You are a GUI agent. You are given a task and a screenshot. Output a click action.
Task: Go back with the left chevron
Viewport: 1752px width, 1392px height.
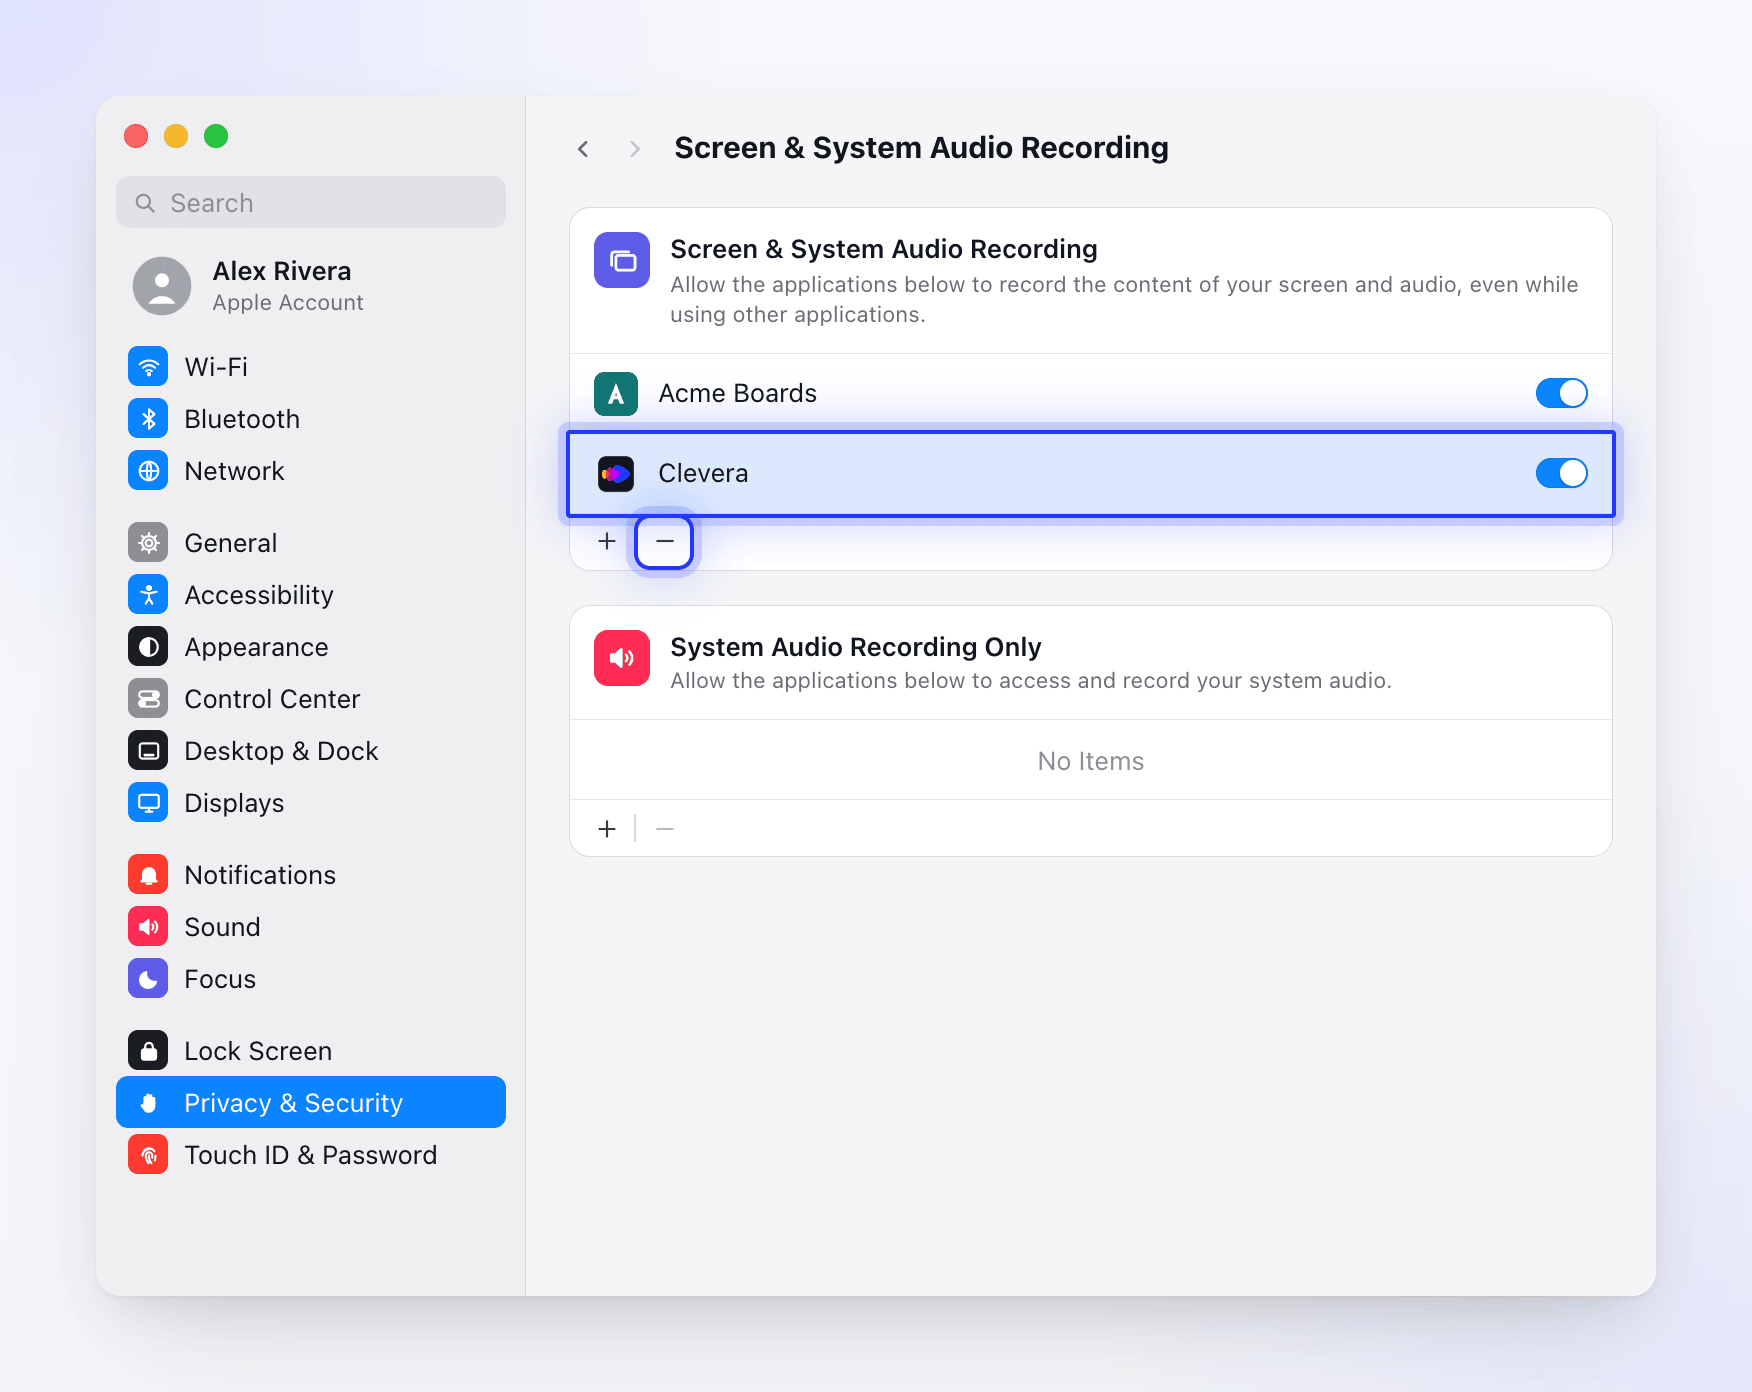click(583, 149)
